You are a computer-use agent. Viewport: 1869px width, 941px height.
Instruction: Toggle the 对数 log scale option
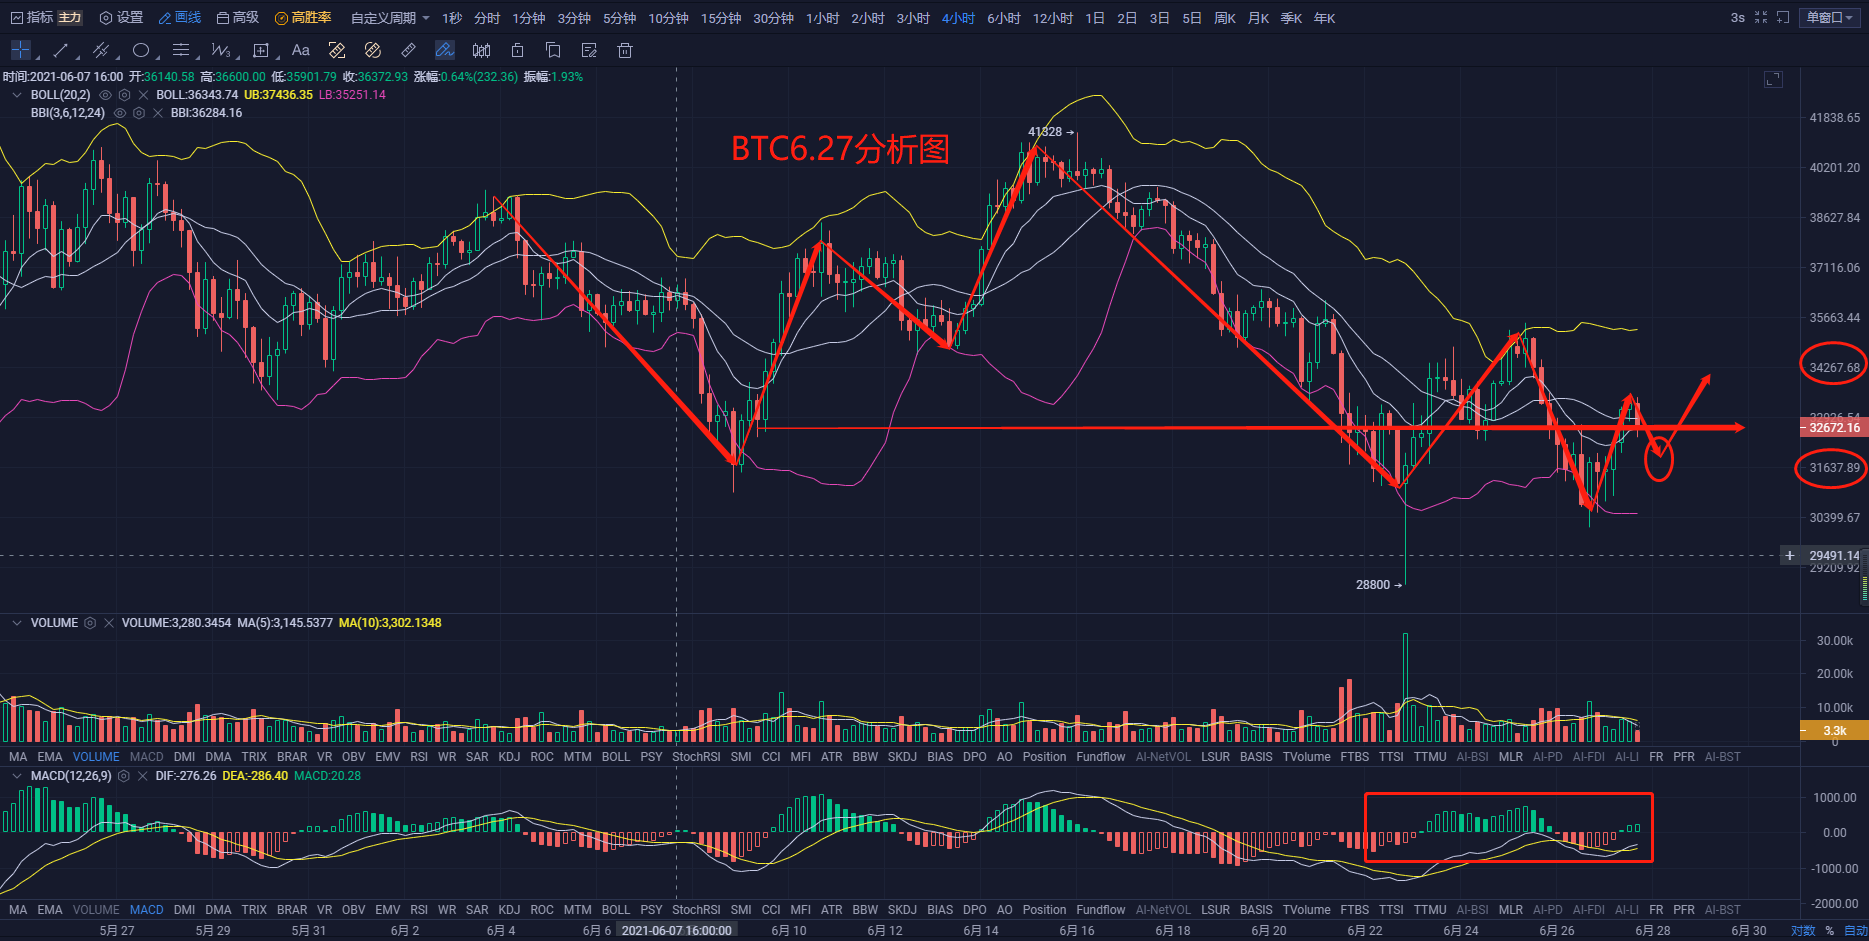(1803, 931)
